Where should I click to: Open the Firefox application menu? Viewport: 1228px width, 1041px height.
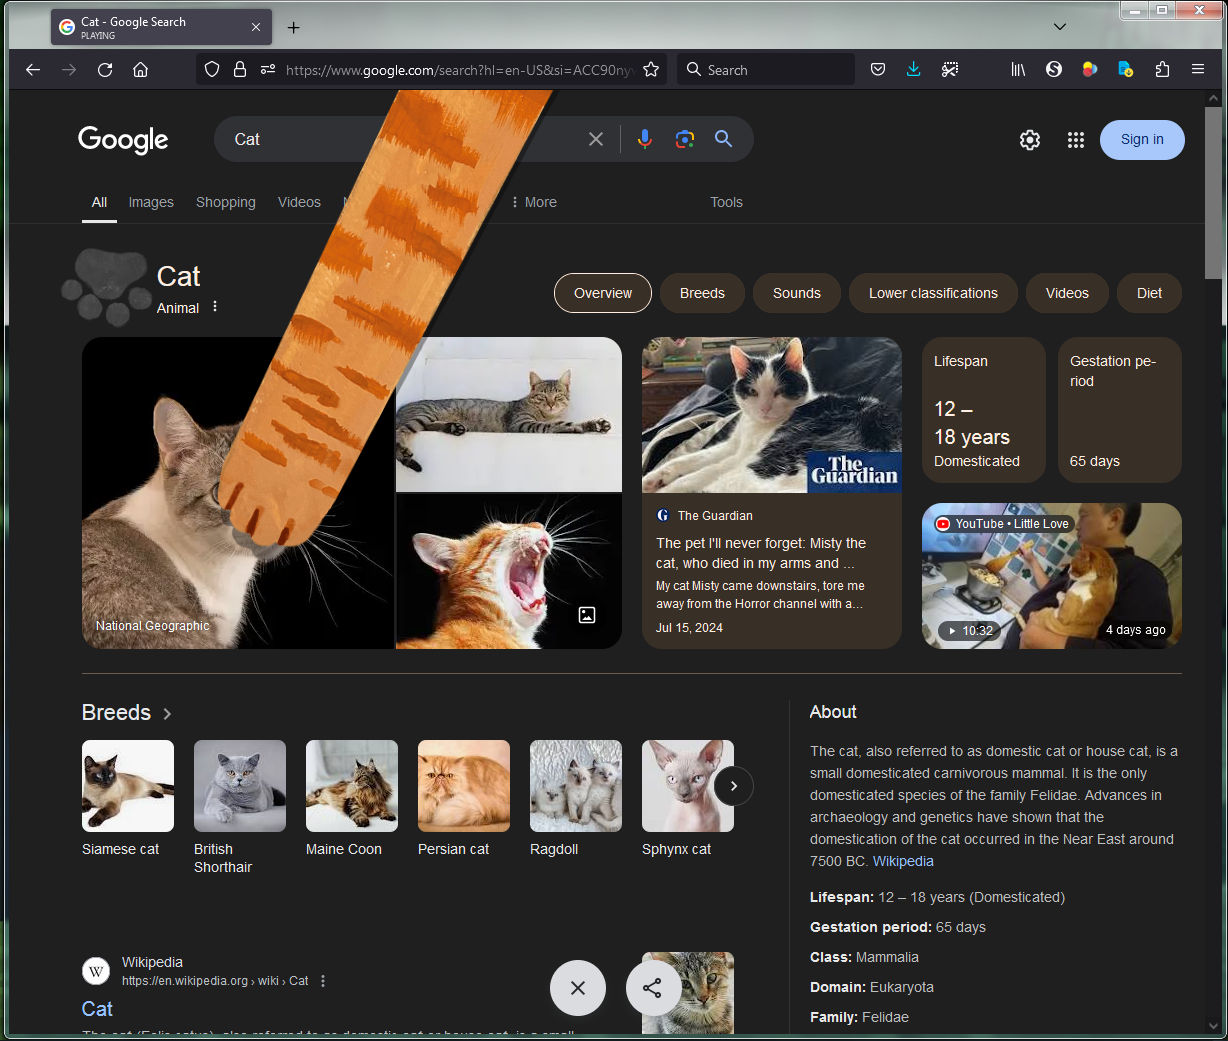1198,70
